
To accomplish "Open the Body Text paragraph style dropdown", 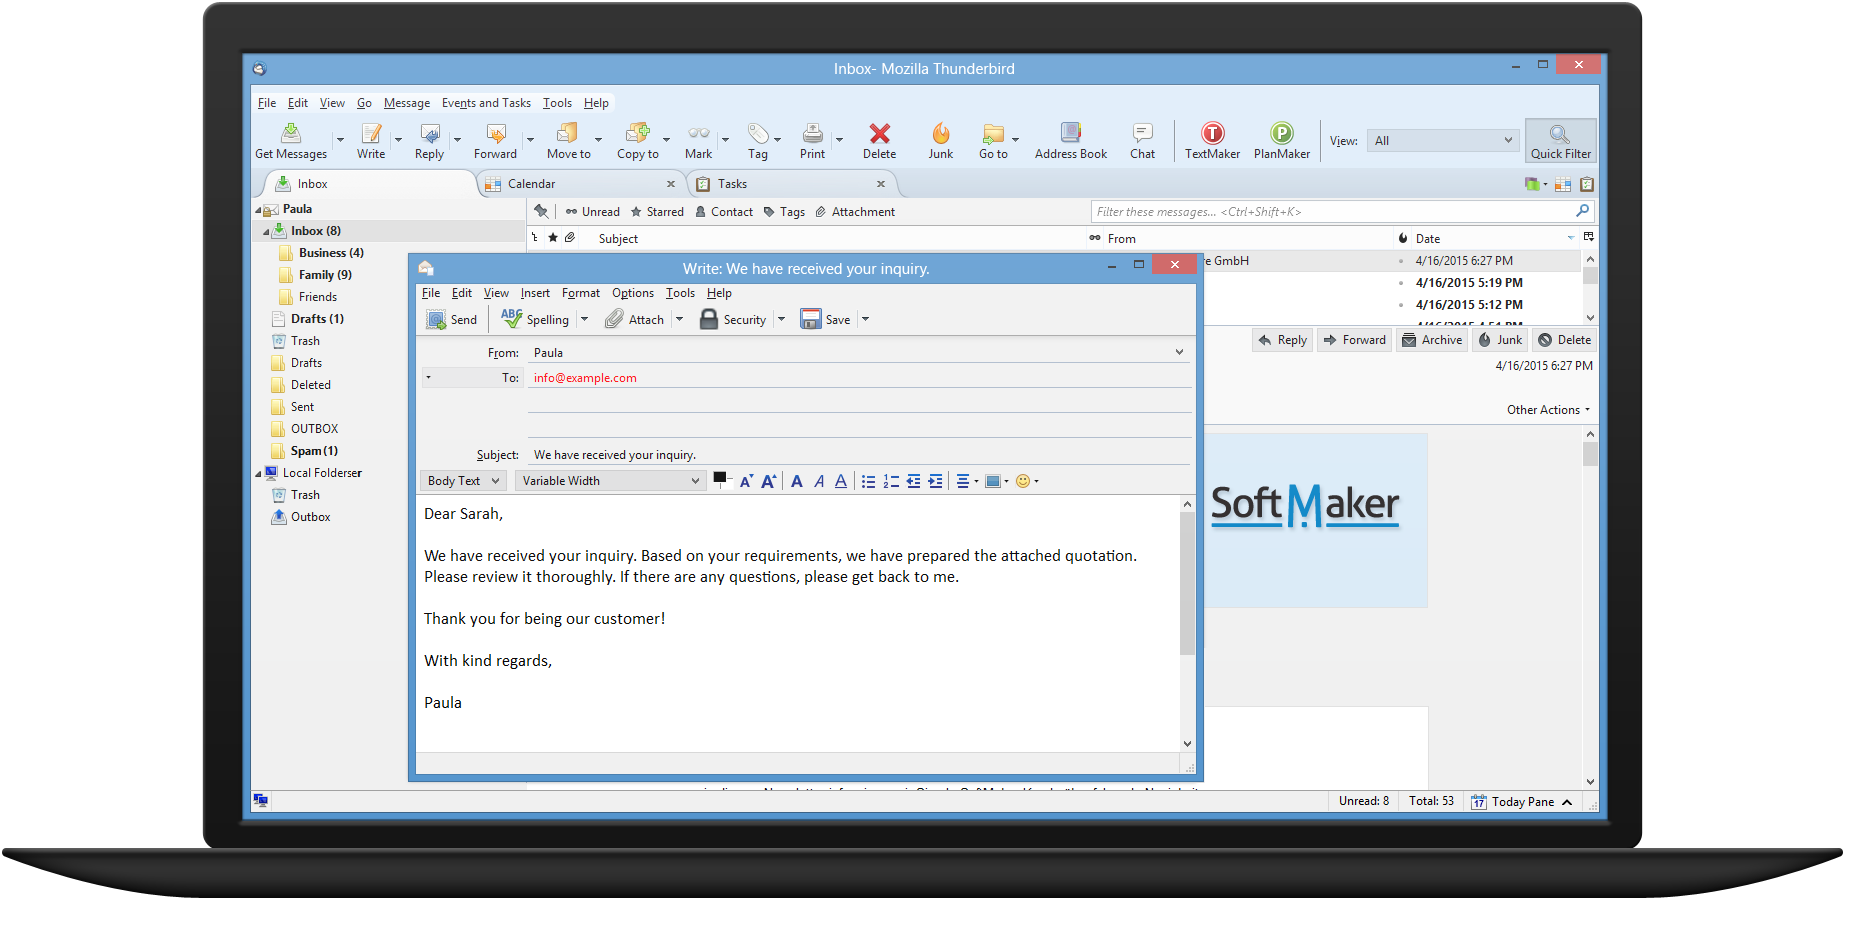I will click(463, 481).
